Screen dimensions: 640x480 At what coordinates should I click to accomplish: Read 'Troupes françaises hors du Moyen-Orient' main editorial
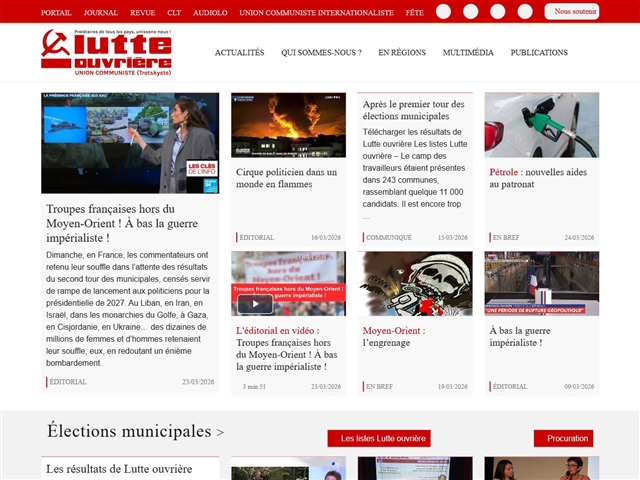122,223
